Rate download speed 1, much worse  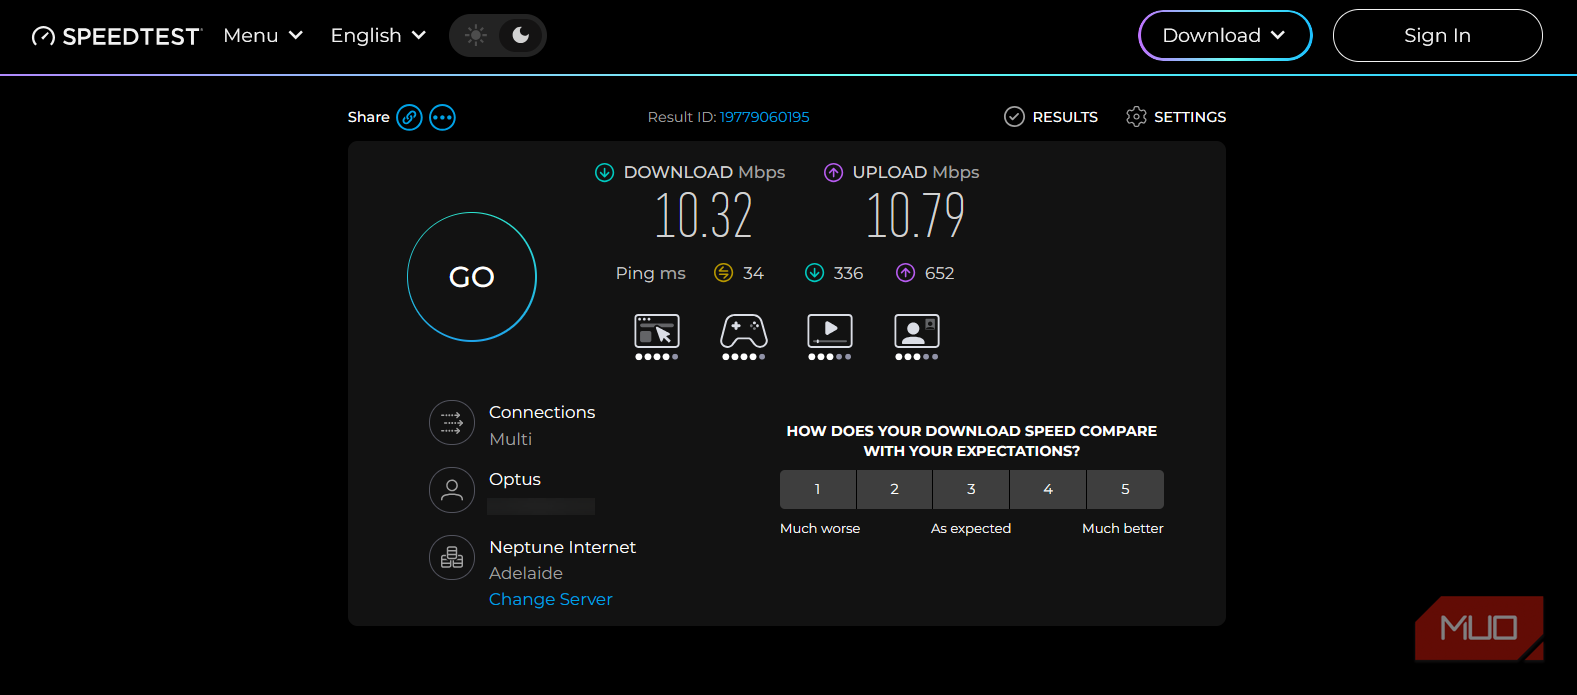(x=818, y=489)
